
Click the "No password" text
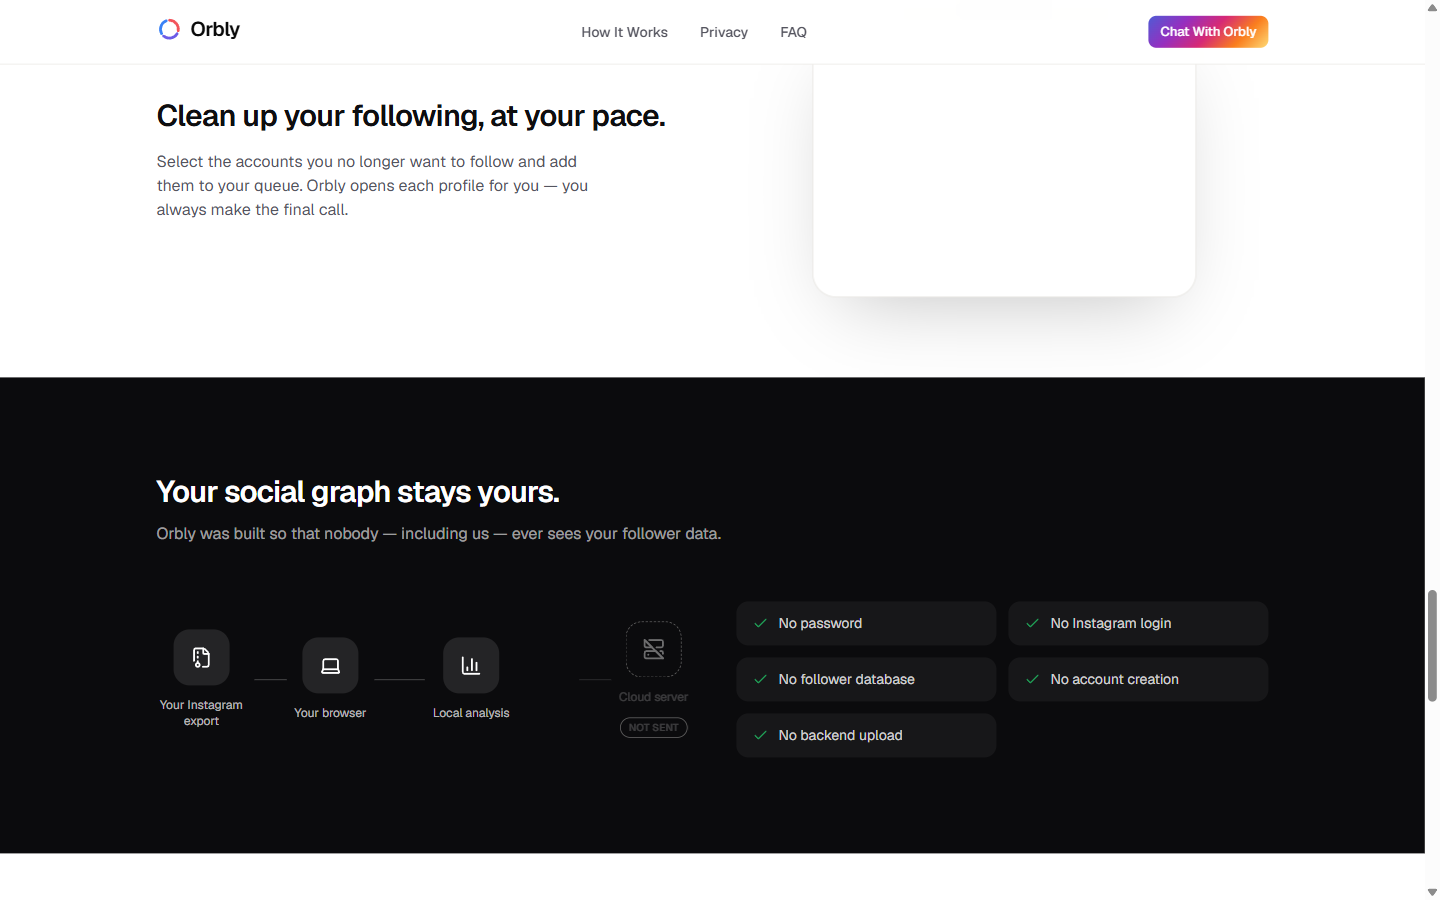[x=820, y=623]
